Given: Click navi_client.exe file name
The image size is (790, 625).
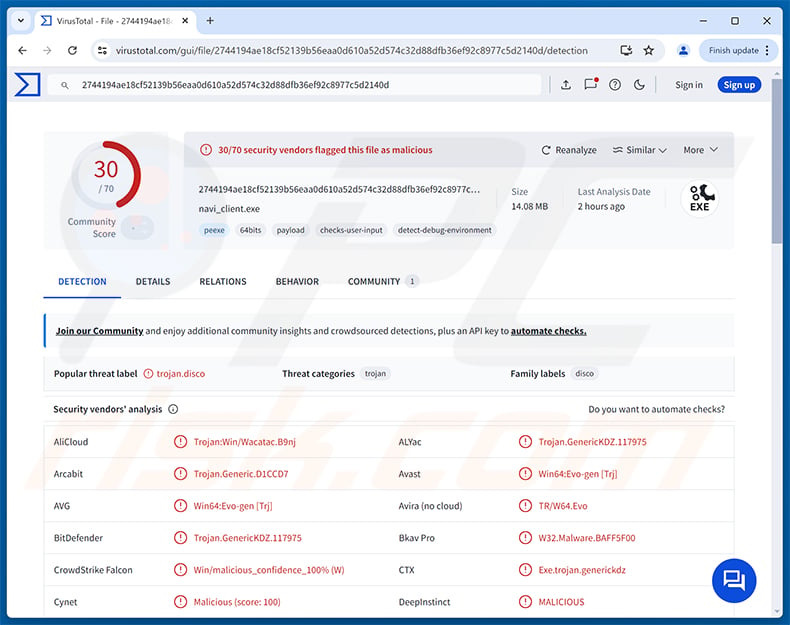Looking at the screenshot, I should point(229,209).
